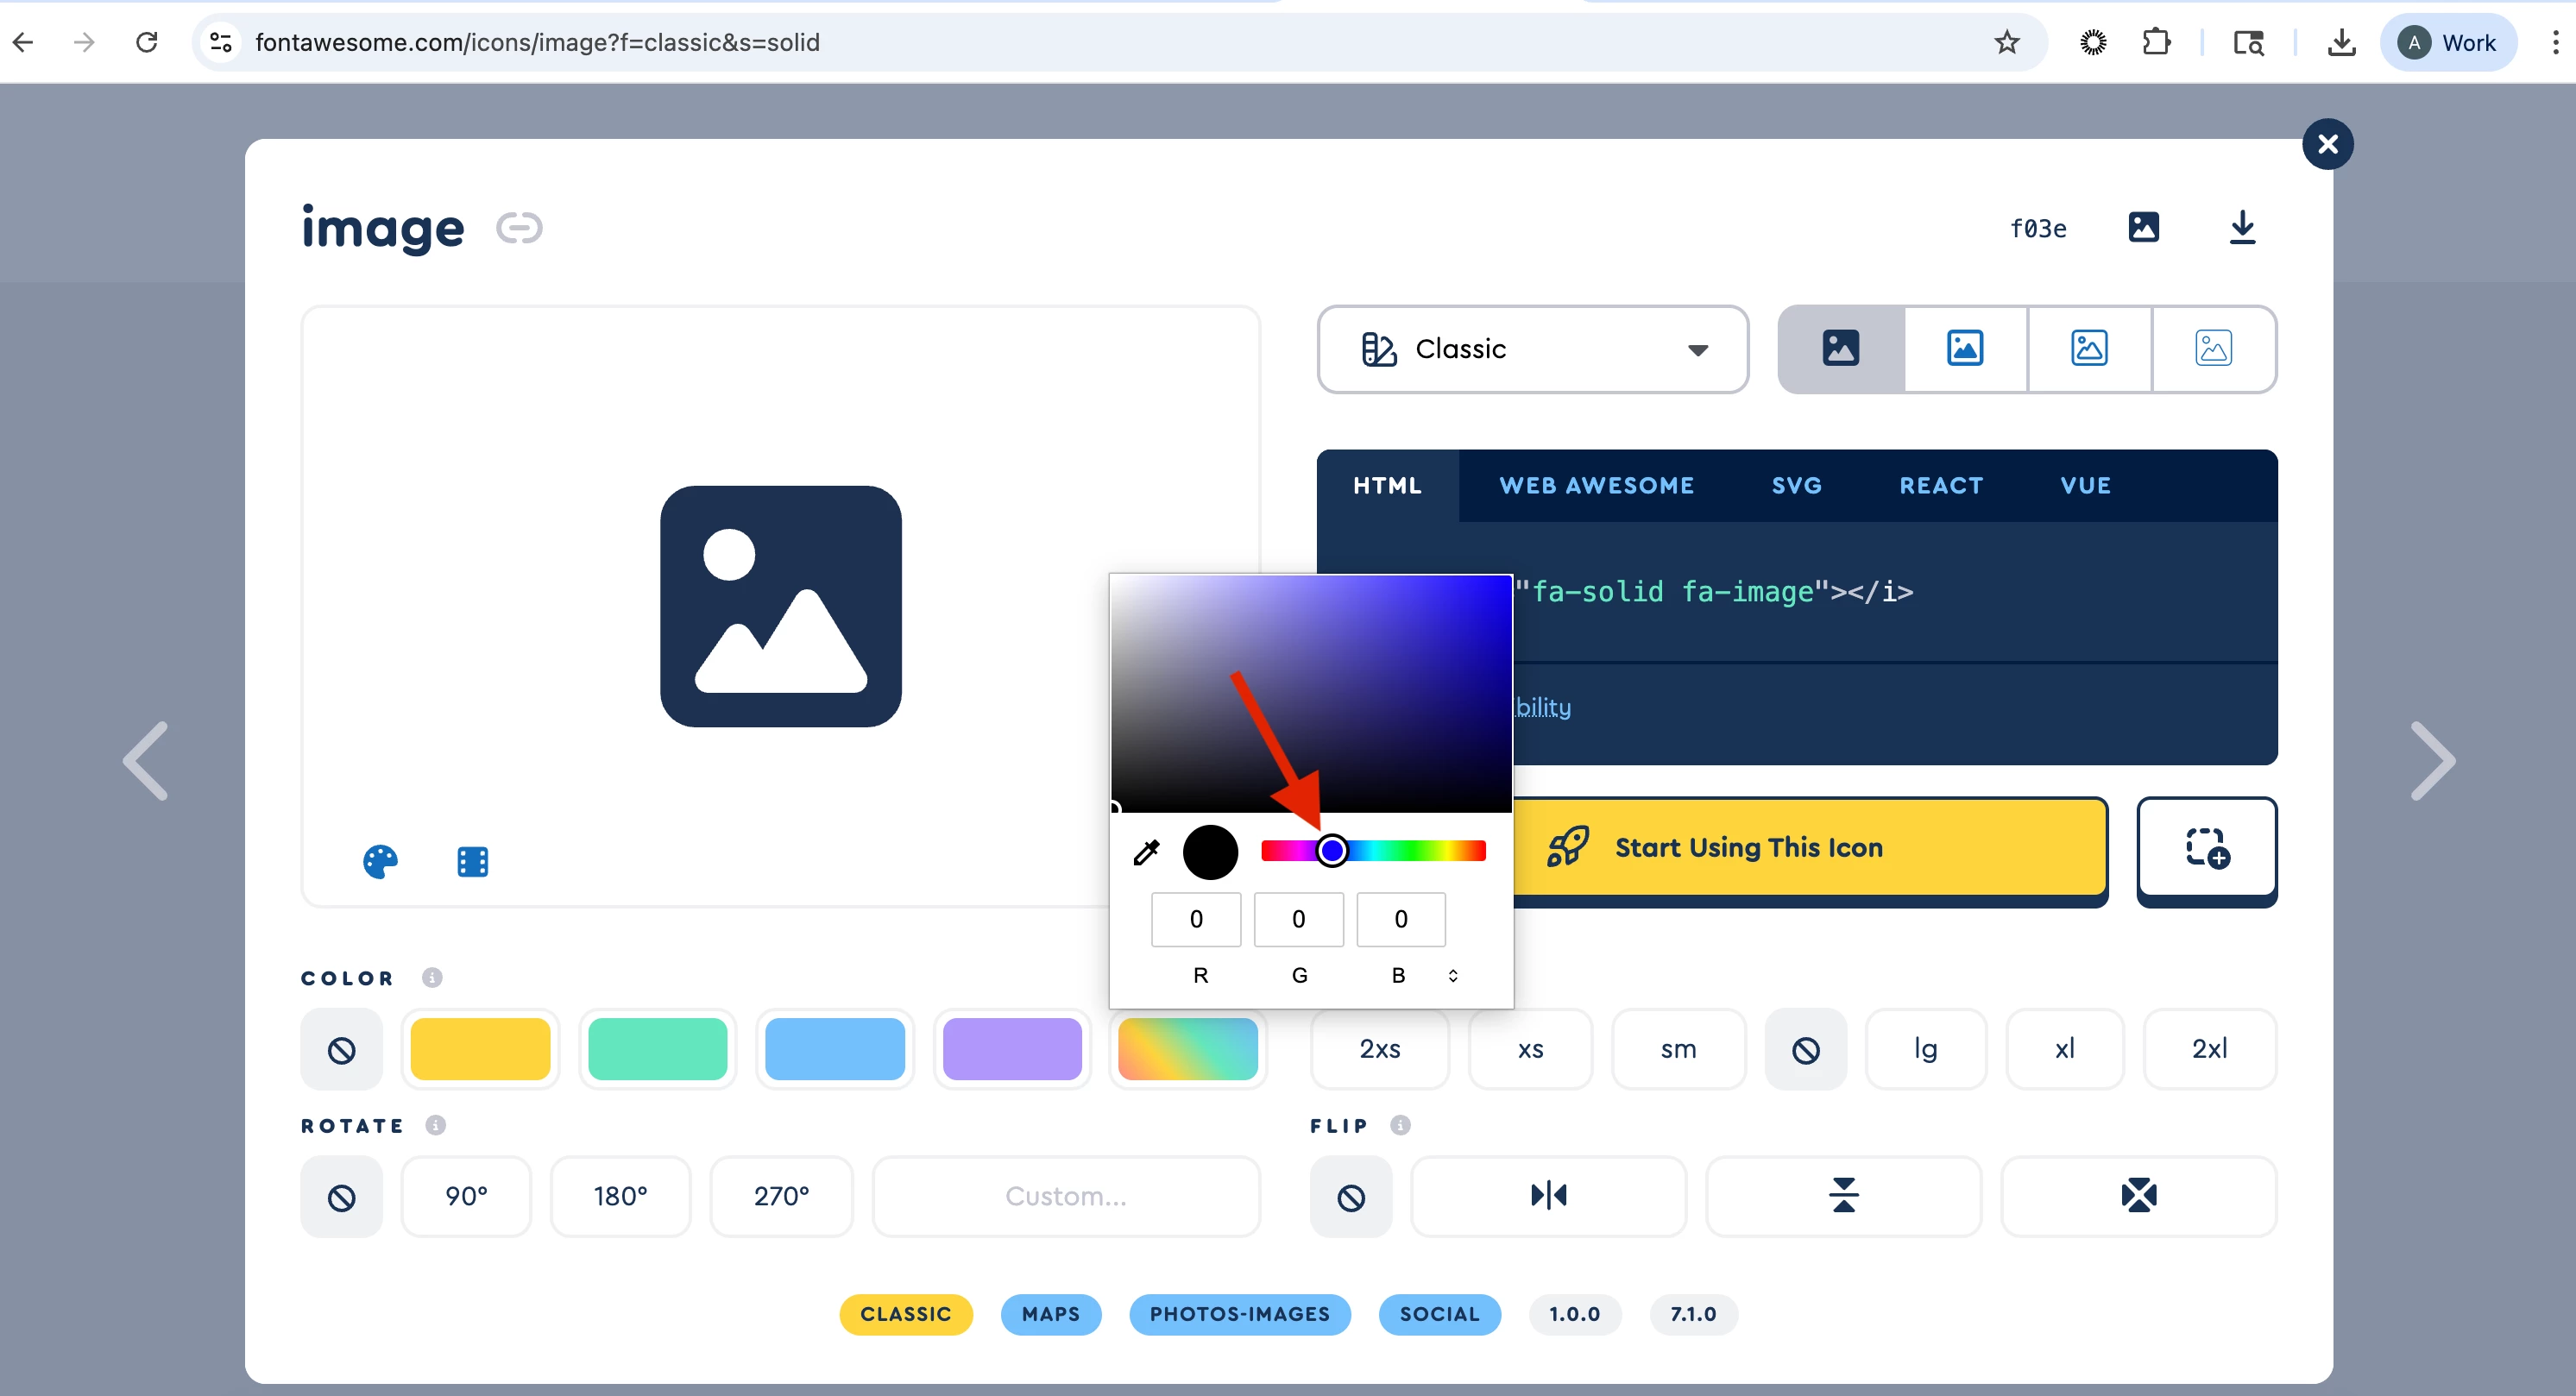Toggle RGB color format switcher arrows

point(1453,975)
